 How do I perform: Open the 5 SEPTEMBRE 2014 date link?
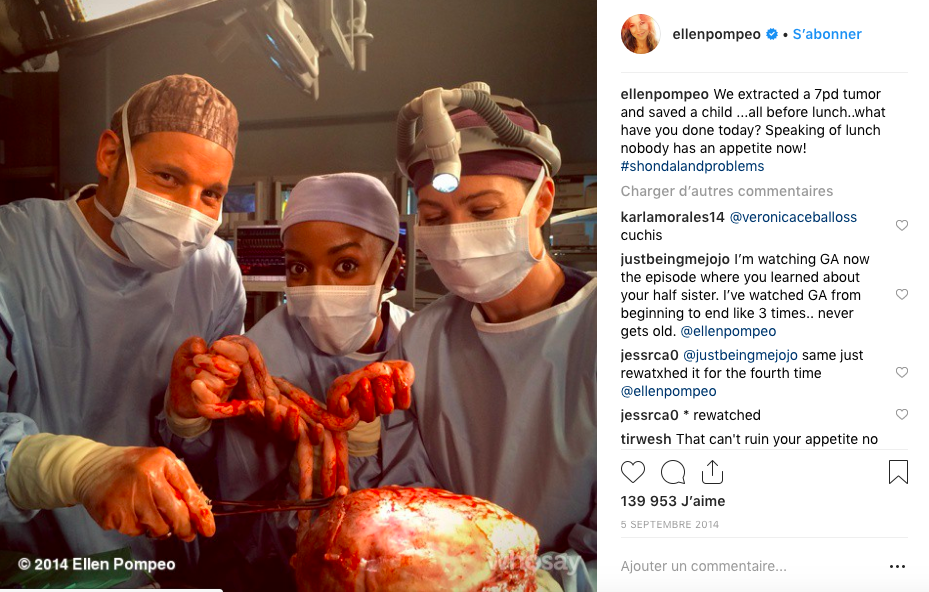pyautogui.click(x=669, y=524)
